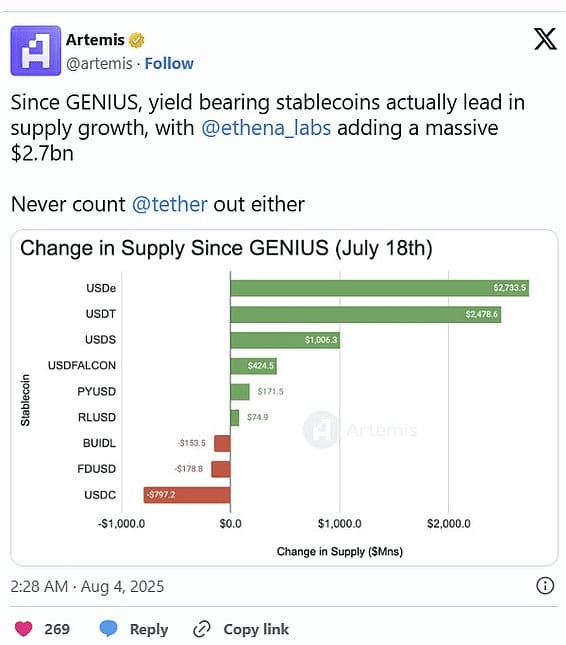This screenshot has width=566, height=645.
Task: Like the tweet with heart icon
Action: click(23, 629)
